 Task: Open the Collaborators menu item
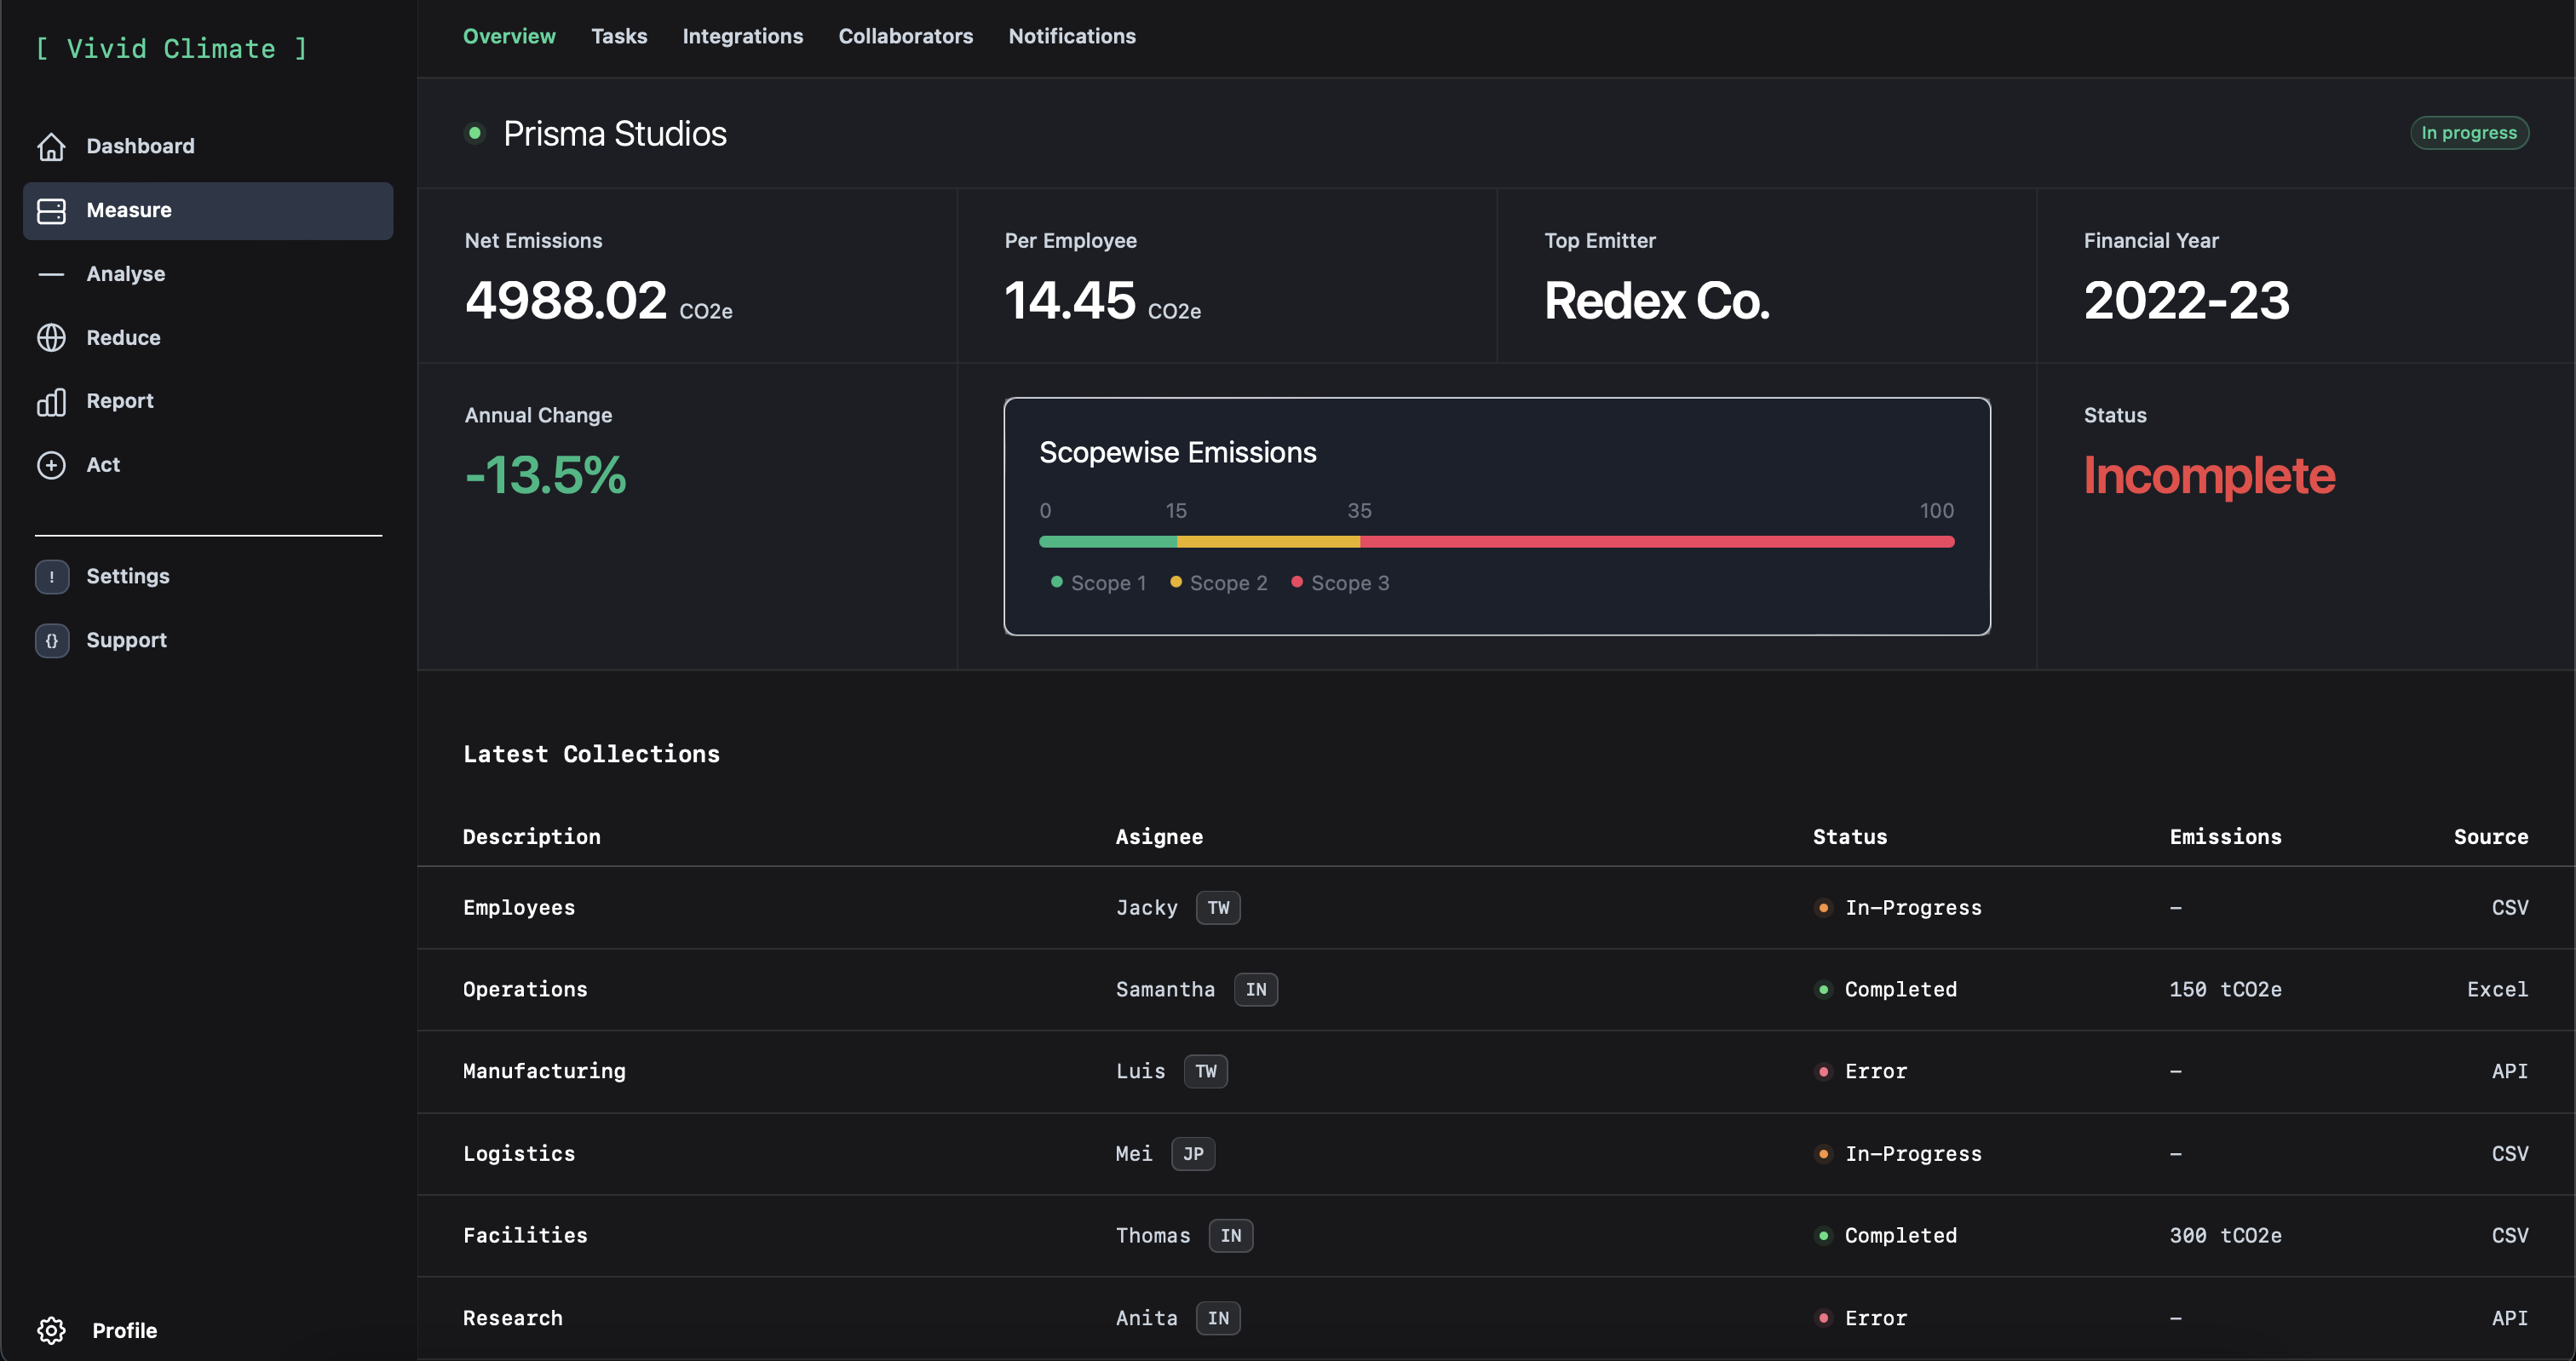(905, 37)
